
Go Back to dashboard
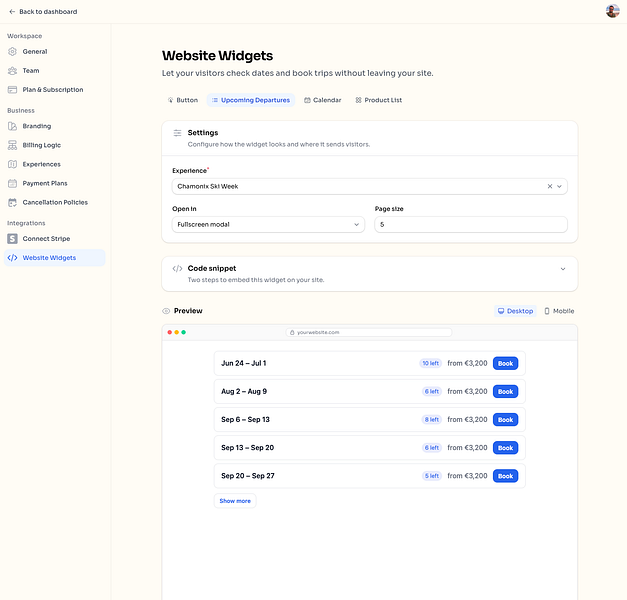click(x=43, y=12)
